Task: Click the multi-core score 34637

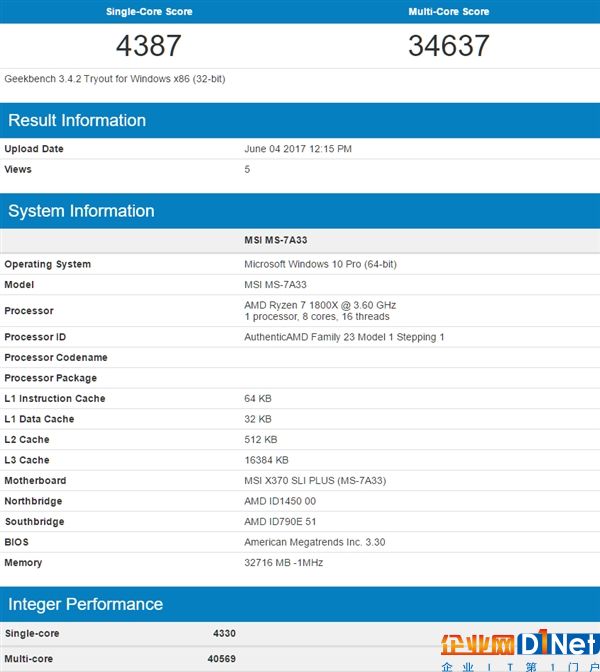Action: [x=449, y=45]
